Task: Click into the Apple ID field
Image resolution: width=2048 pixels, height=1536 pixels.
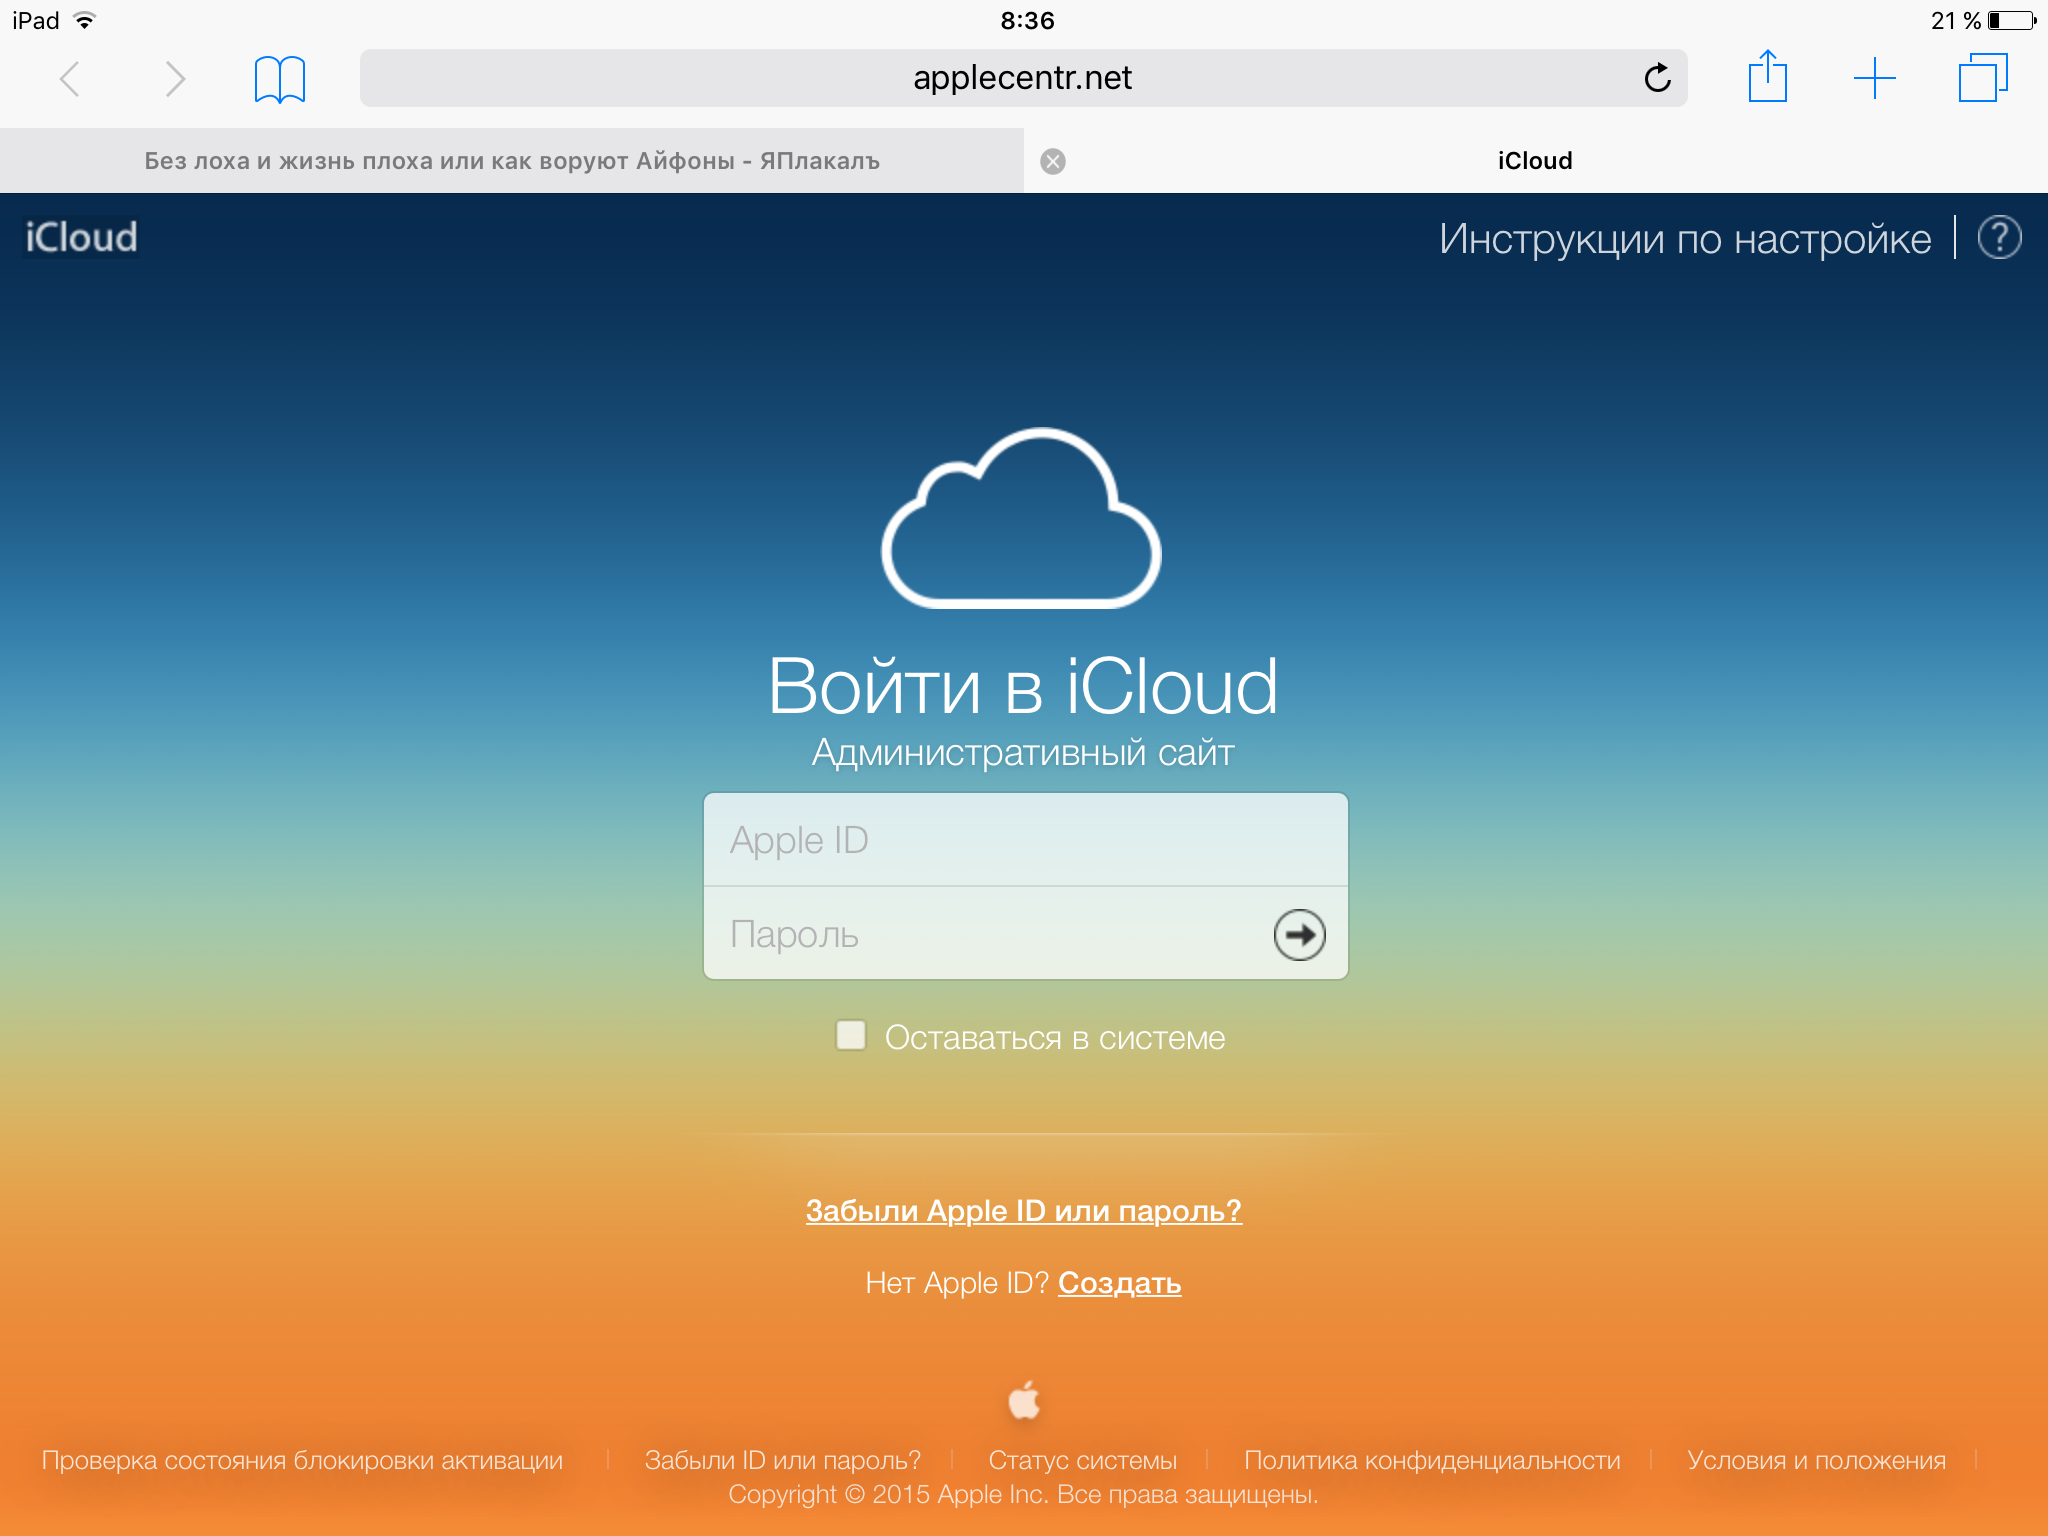Action: coord(1026,840)
